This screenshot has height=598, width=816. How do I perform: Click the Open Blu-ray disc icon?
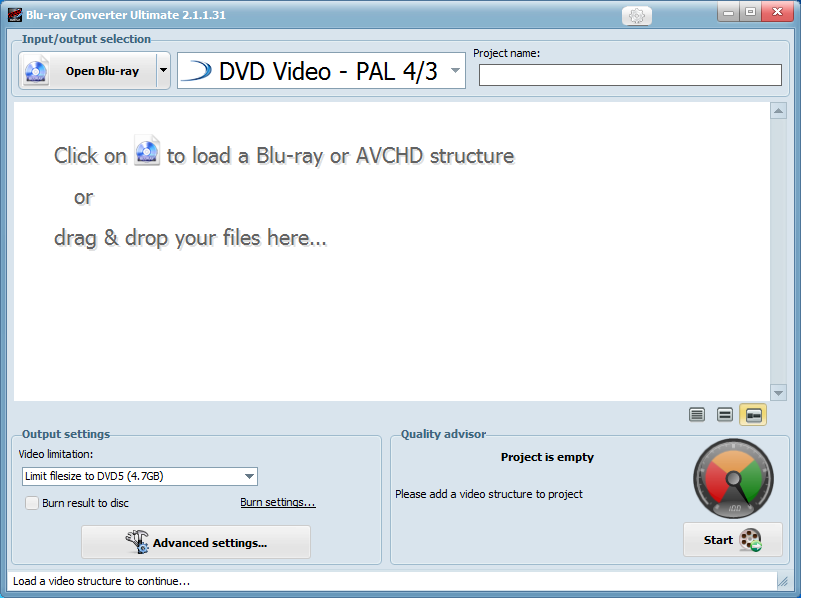tap(35, 70)
